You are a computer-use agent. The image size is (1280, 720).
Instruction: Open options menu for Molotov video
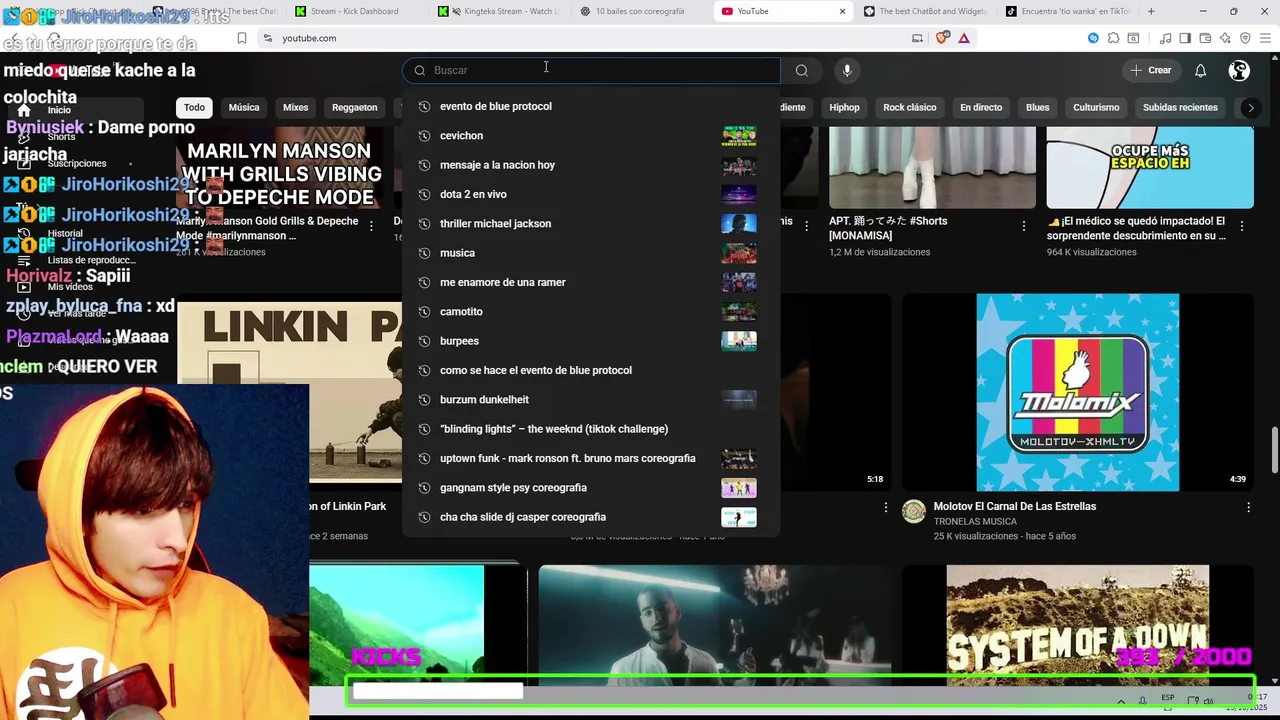tap(1248, 508)
